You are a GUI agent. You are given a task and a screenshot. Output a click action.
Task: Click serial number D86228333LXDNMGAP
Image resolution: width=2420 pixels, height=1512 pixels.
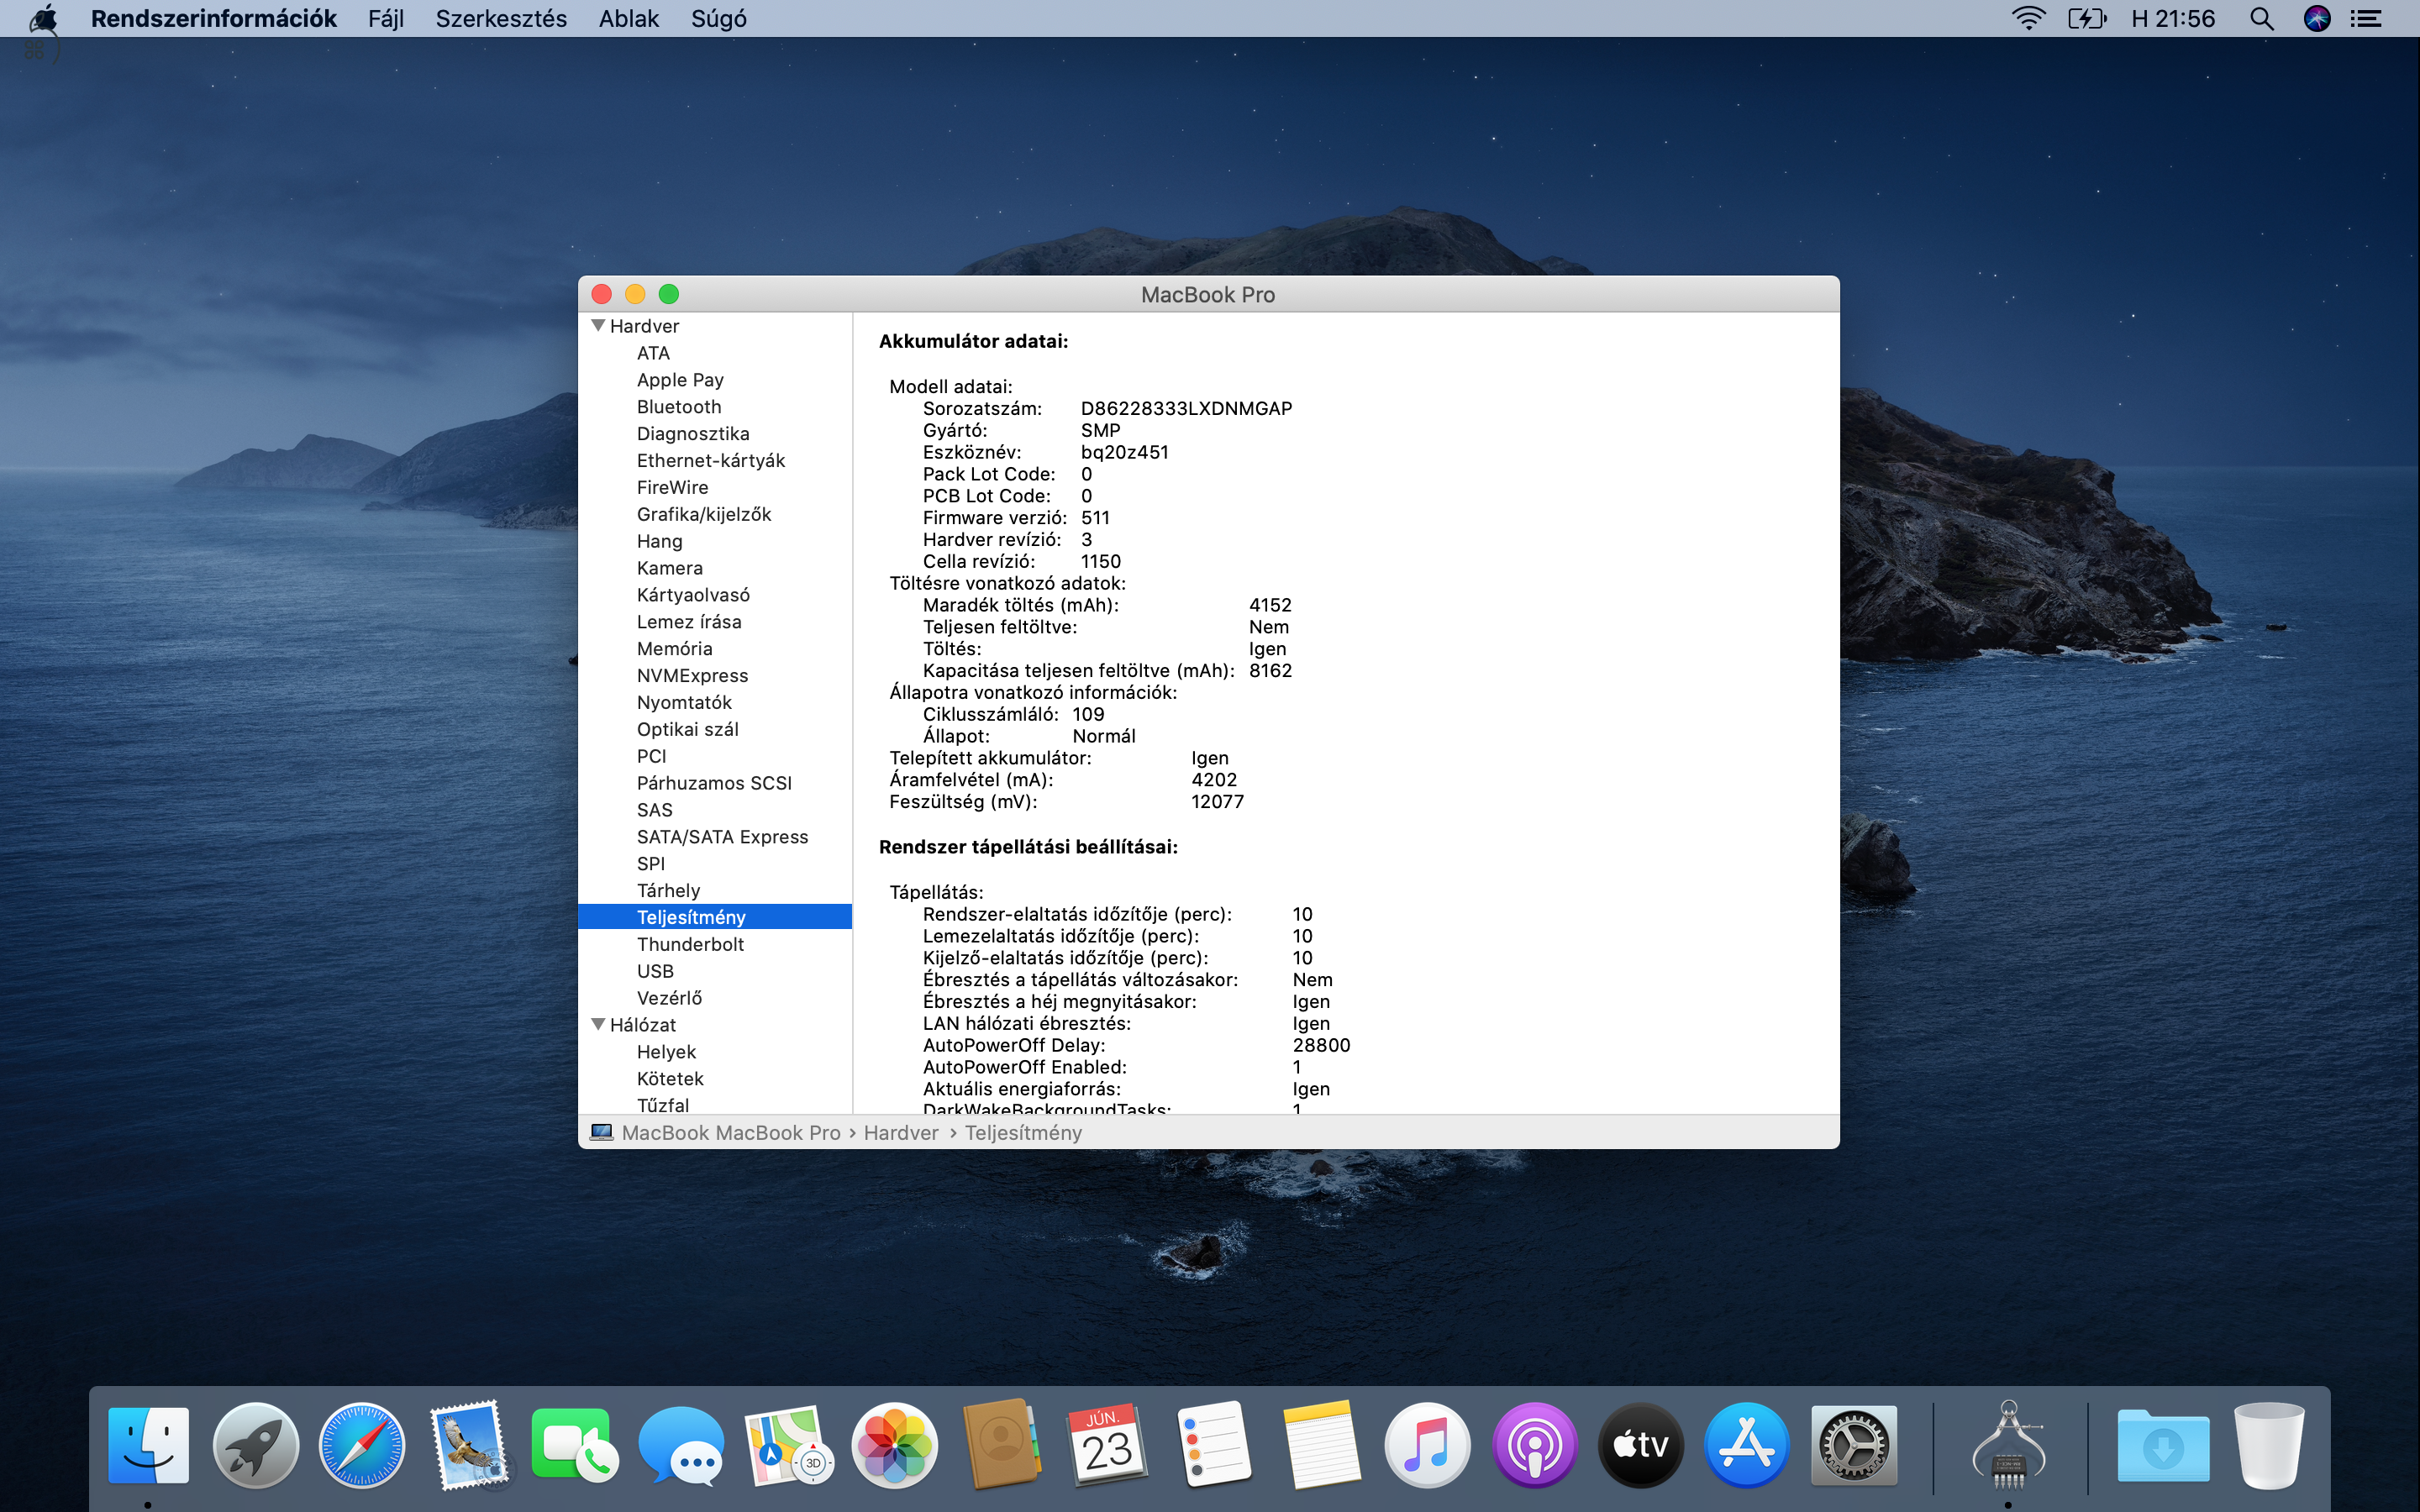(1186, 408)
